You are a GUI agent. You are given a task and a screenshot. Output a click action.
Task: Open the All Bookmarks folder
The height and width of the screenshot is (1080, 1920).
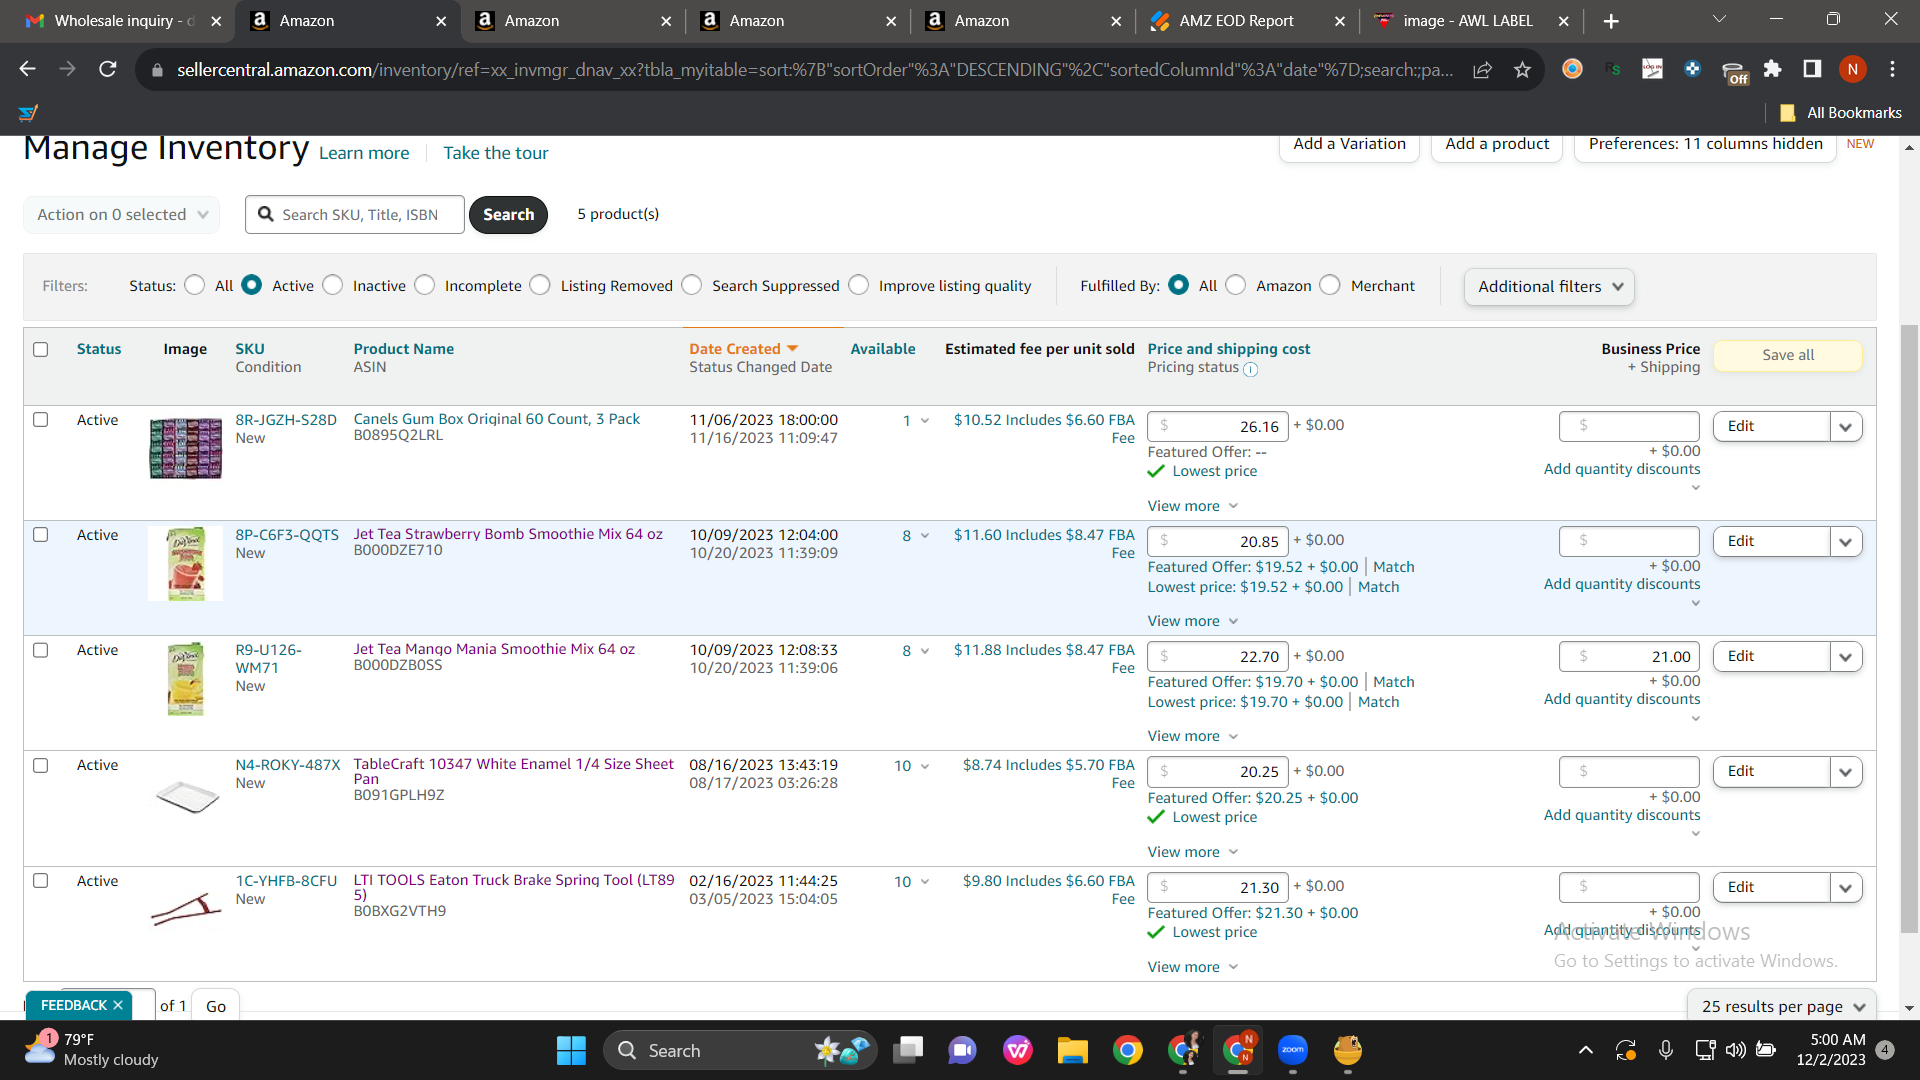(x=1842, y=113)
